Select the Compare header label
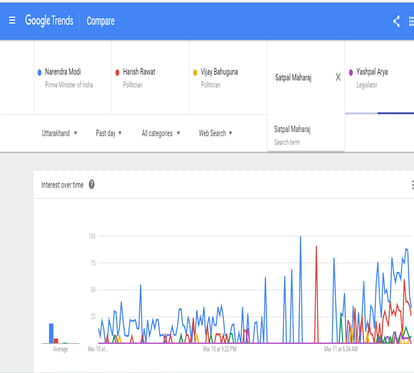The width and height of the screenshot is (414, 373). tap(100, 21)
